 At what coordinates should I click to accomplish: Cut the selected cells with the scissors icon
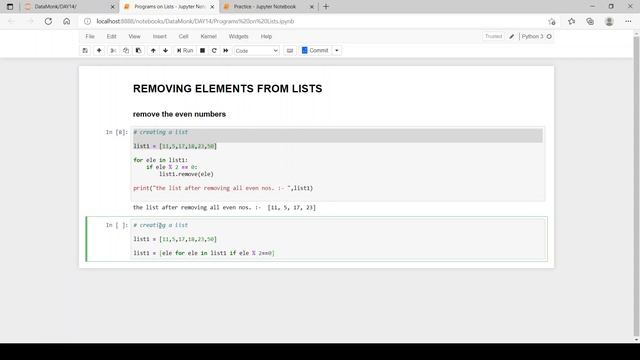pos(113,51)
